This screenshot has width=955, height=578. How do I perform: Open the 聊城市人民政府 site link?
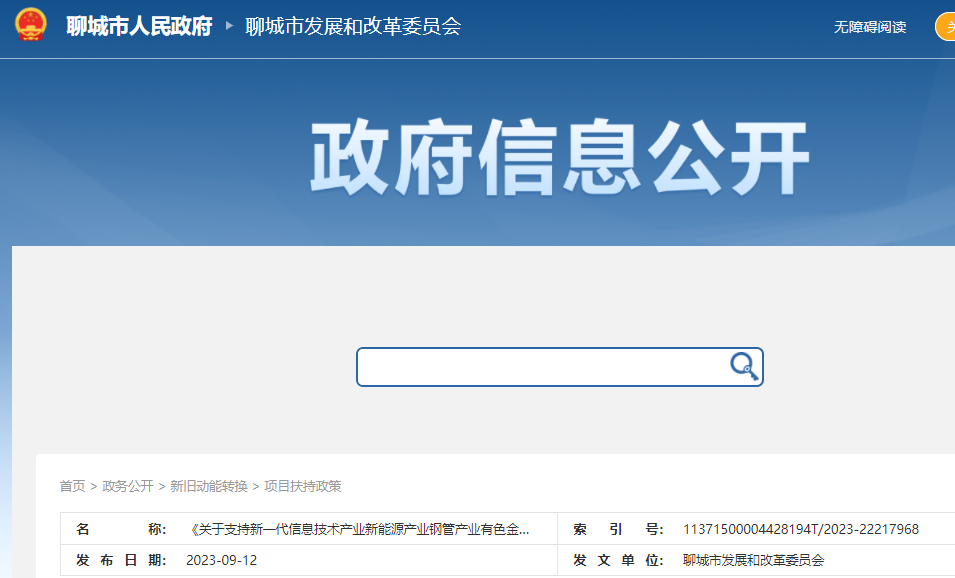139,27
